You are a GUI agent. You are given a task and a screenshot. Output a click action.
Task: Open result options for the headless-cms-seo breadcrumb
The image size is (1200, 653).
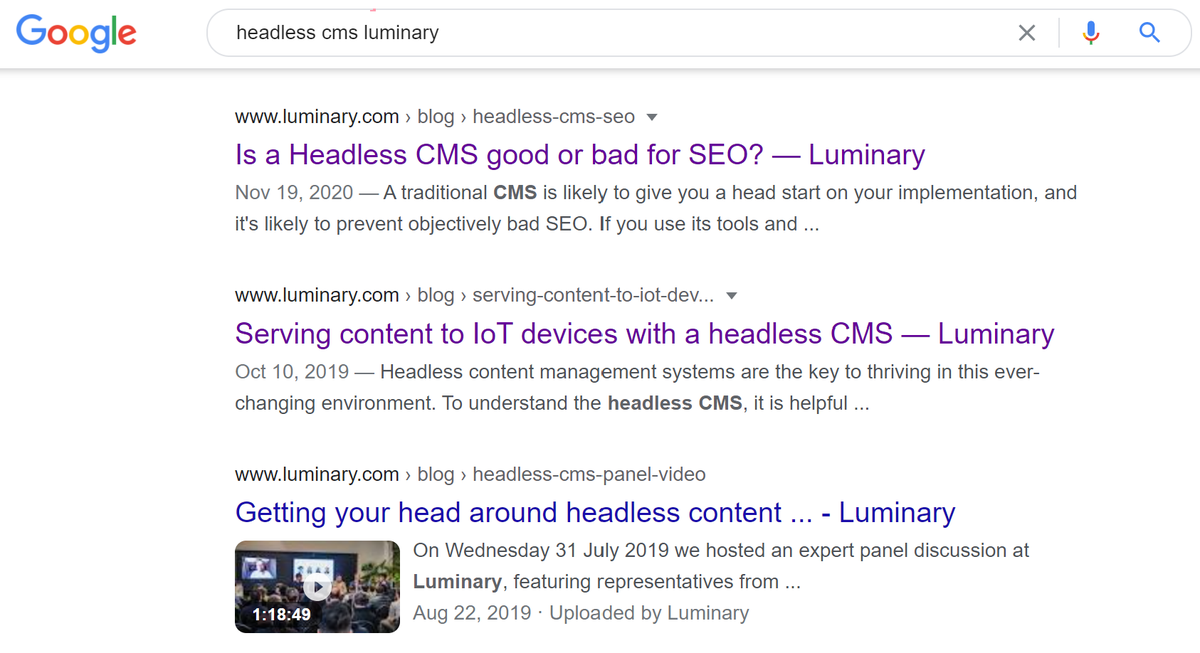tap(652, 117)
